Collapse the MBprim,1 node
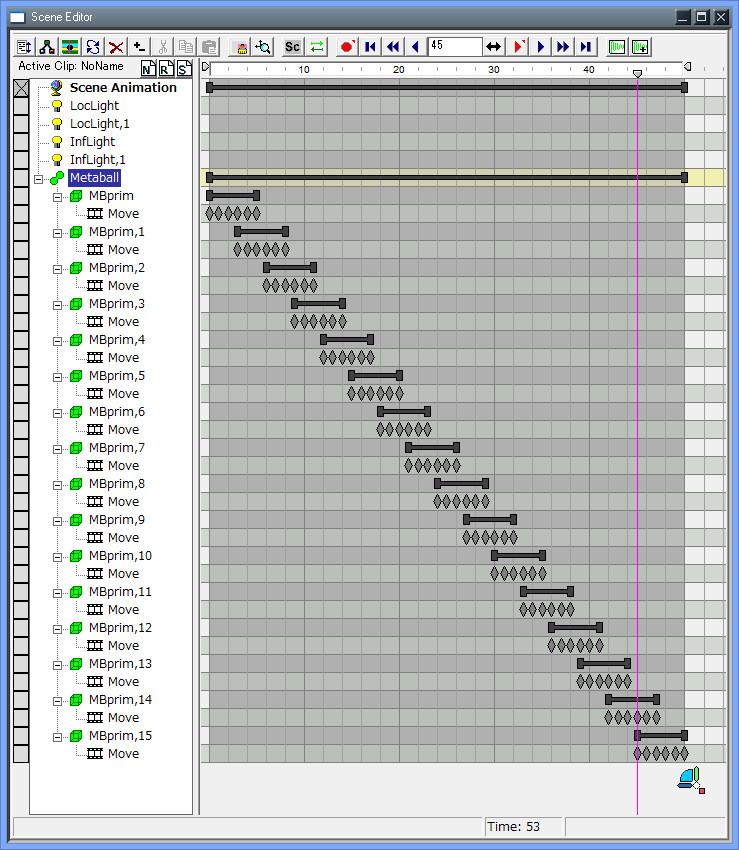Image resolution: width=739 pixels, height=850 pixels. (x=57, y=233)
